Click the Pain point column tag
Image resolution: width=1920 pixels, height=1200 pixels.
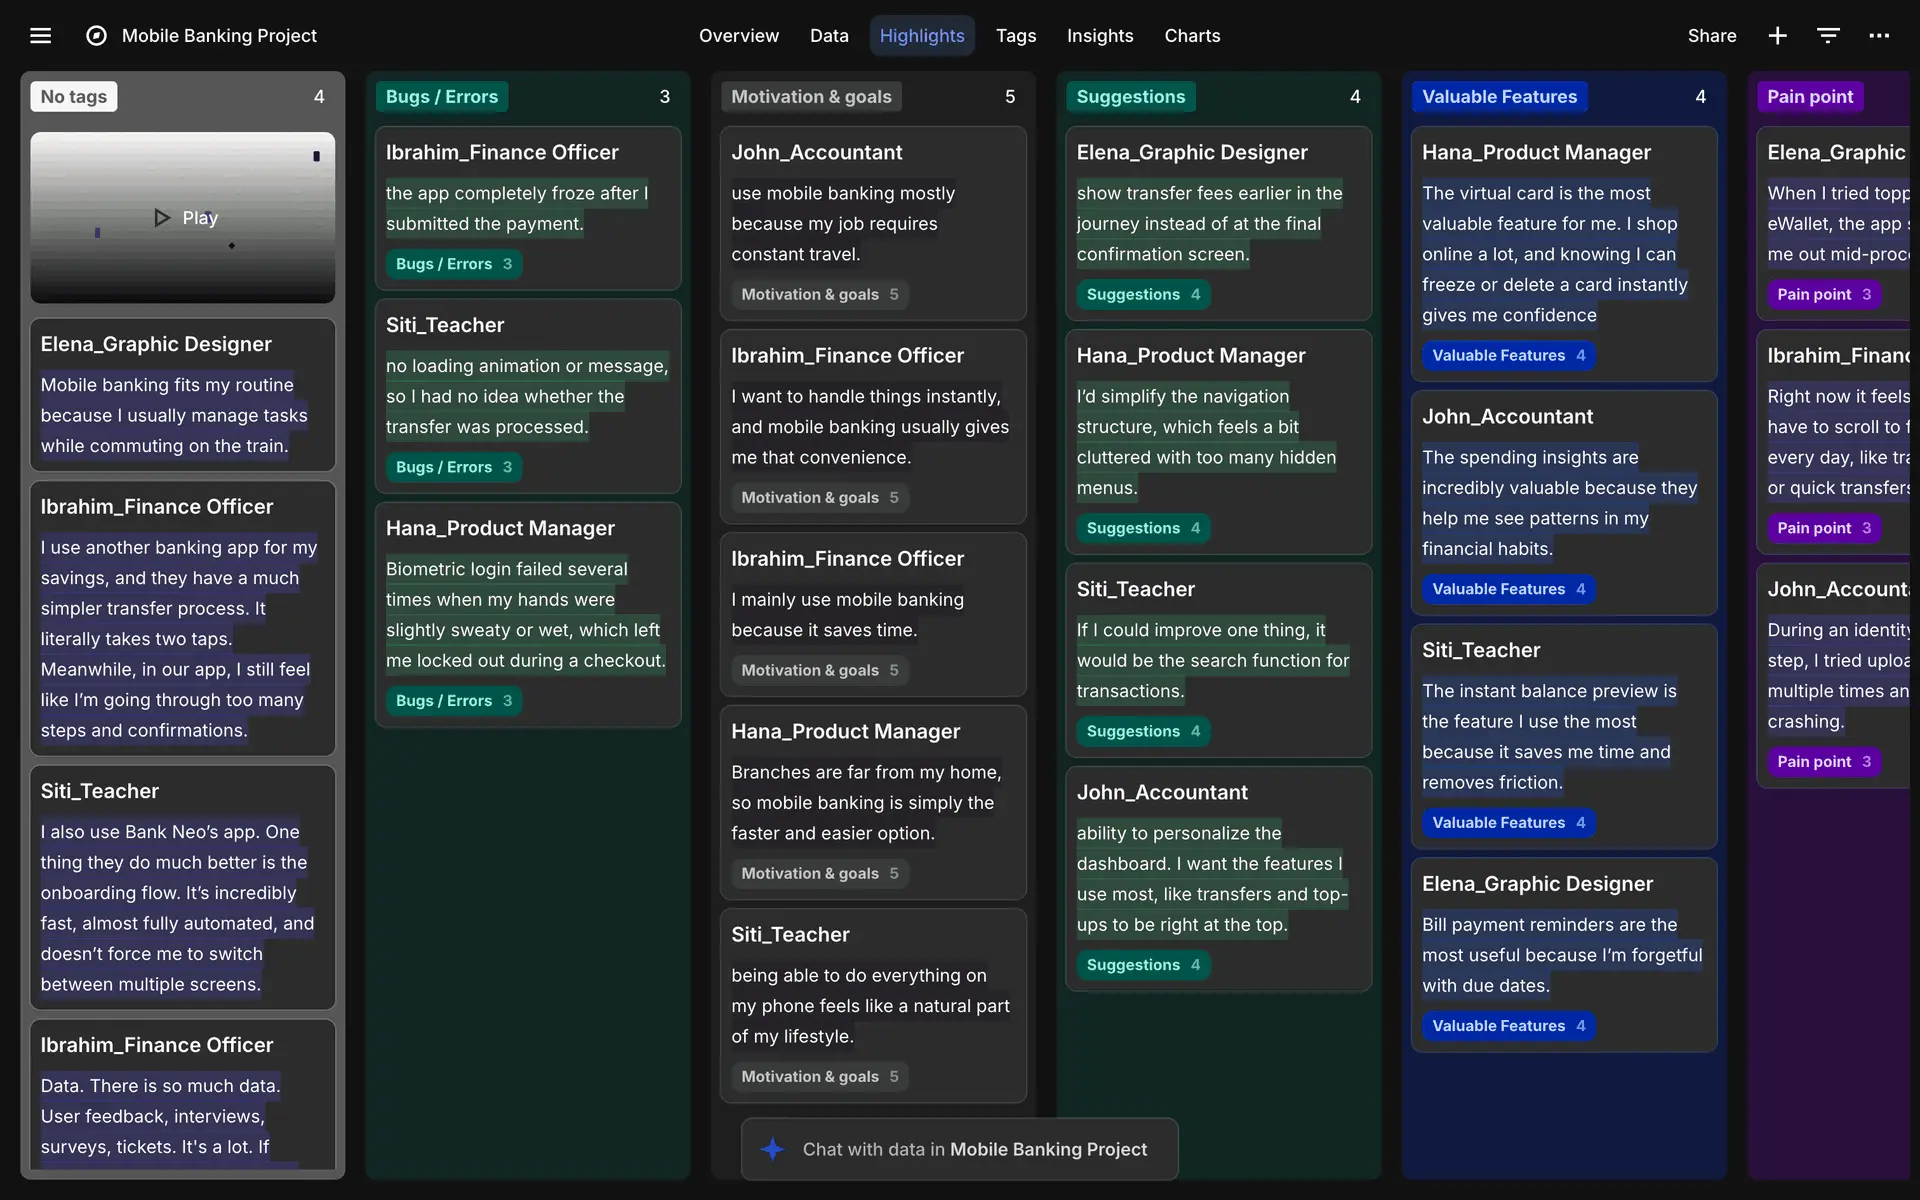click(1809, 97)
